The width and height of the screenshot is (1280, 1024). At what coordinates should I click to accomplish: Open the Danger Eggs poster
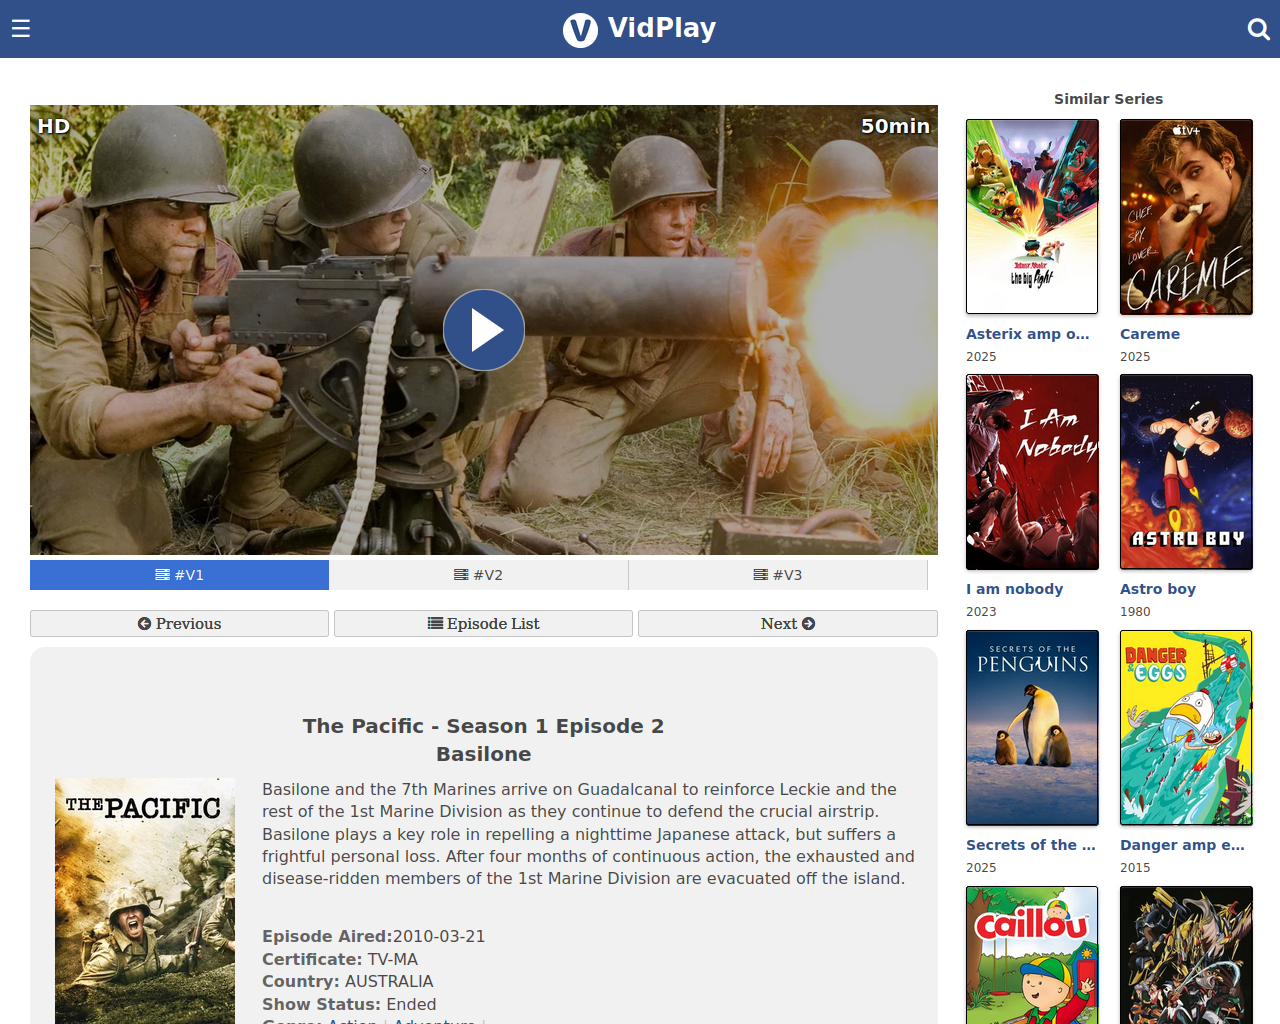coord(1186,728)
